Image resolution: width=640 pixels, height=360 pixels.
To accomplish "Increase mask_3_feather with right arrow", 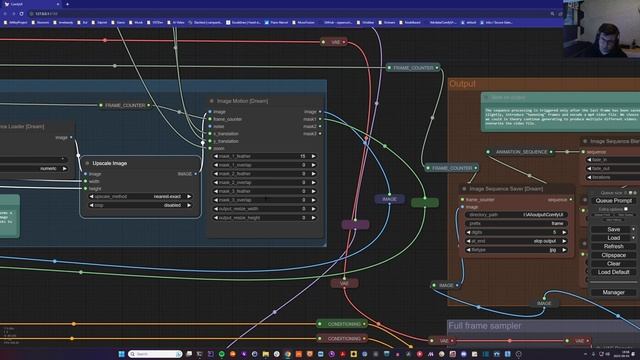I will (x=313, y=191).
